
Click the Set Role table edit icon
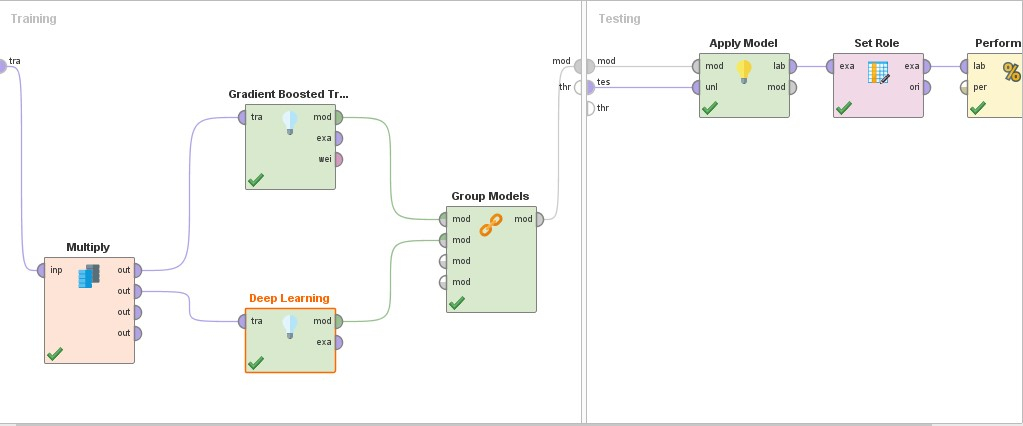click(x=879, y=72)
